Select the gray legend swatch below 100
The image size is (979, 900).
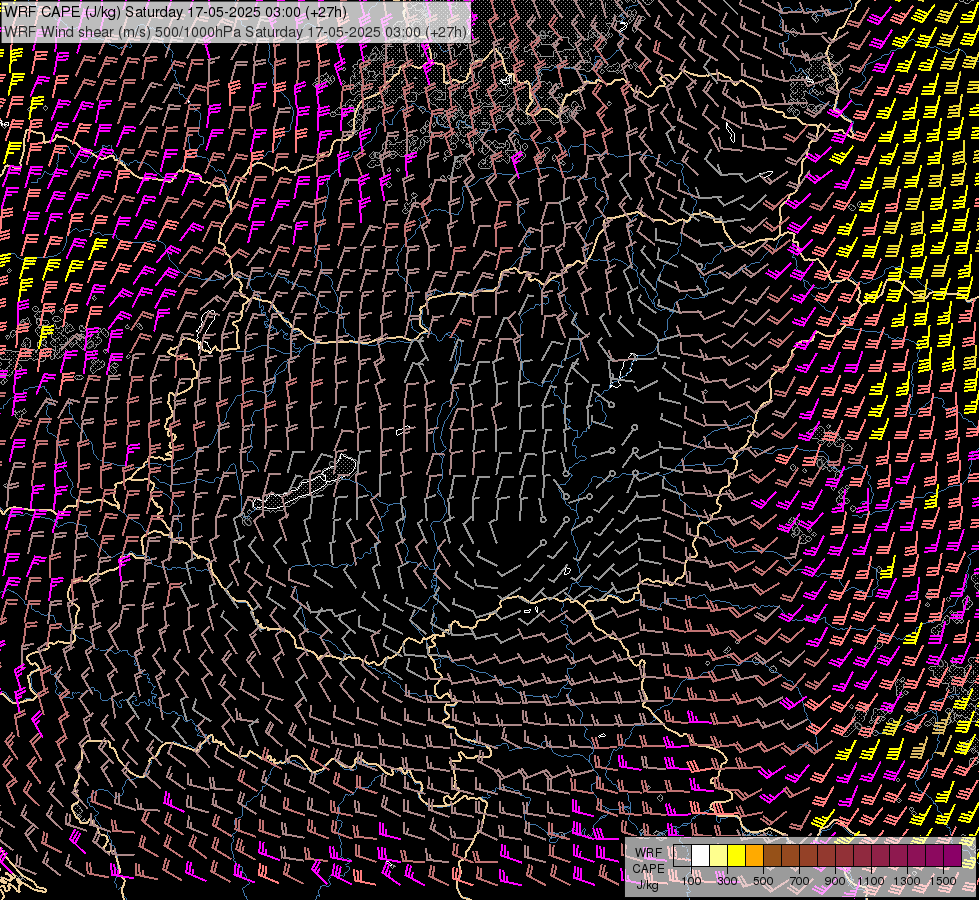click(x=682, y=855)
